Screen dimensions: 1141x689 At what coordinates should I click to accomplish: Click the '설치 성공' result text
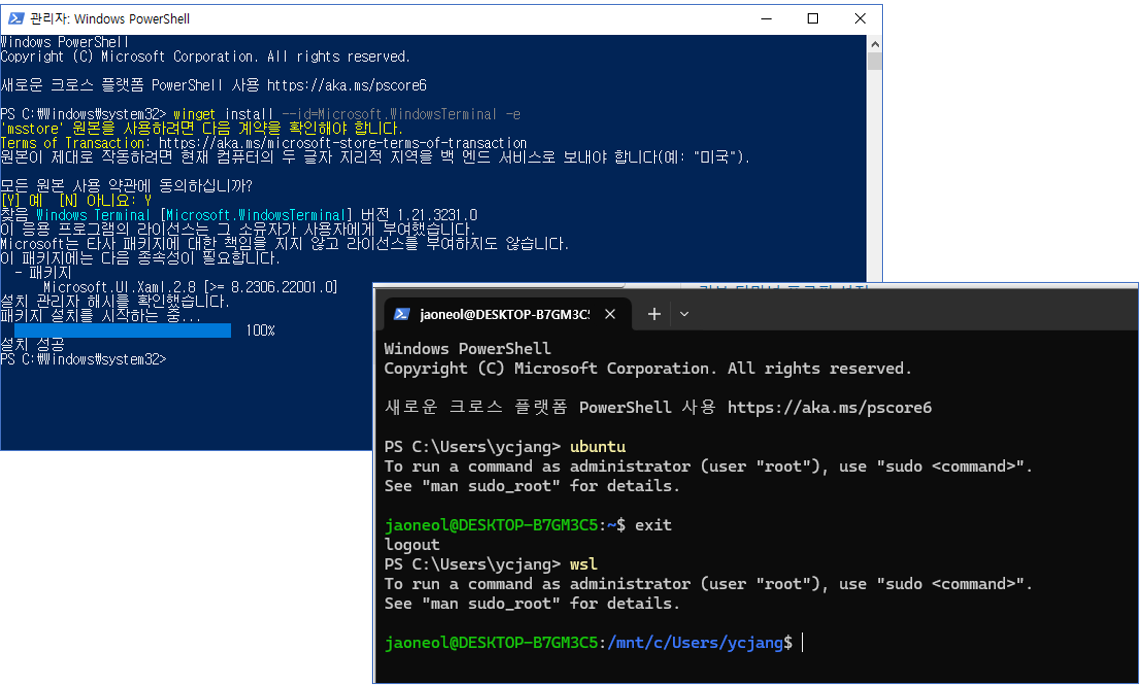click(x=32, y=344)
